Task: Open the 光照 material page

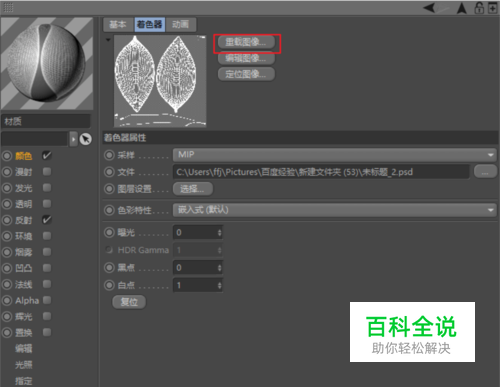Action: (23, 365)
